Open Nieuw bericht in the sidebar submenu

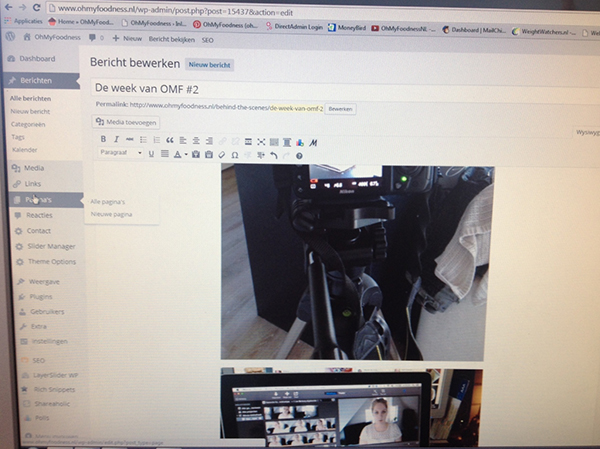(30, 111)
